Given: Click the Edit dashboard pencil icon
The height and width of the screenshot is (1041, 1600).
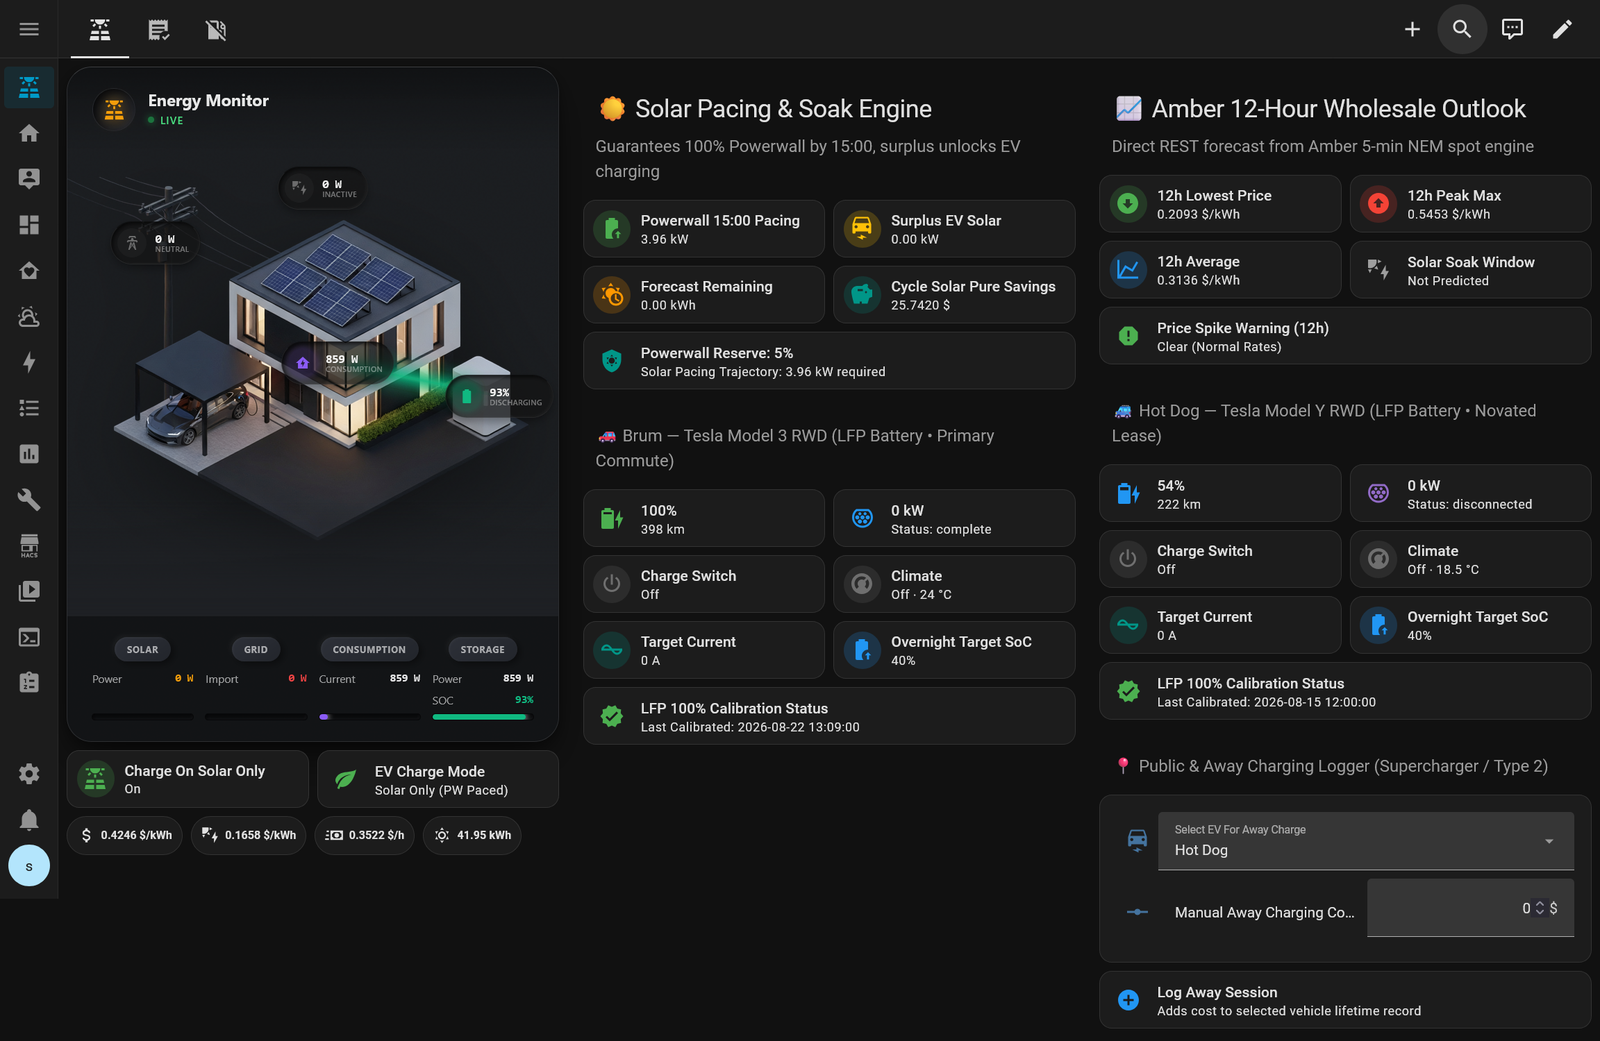Looking at the screenshot, I should (x=1562, y=29).
